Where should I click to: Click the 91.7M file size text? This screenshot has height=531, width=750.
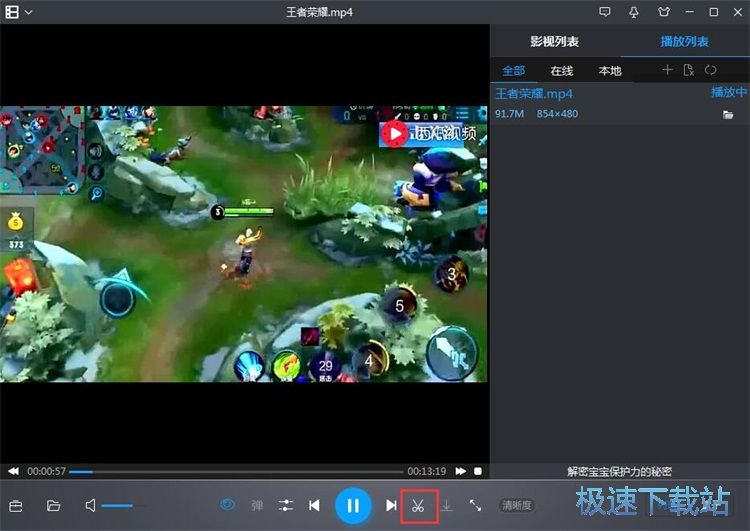click(509, 114)
